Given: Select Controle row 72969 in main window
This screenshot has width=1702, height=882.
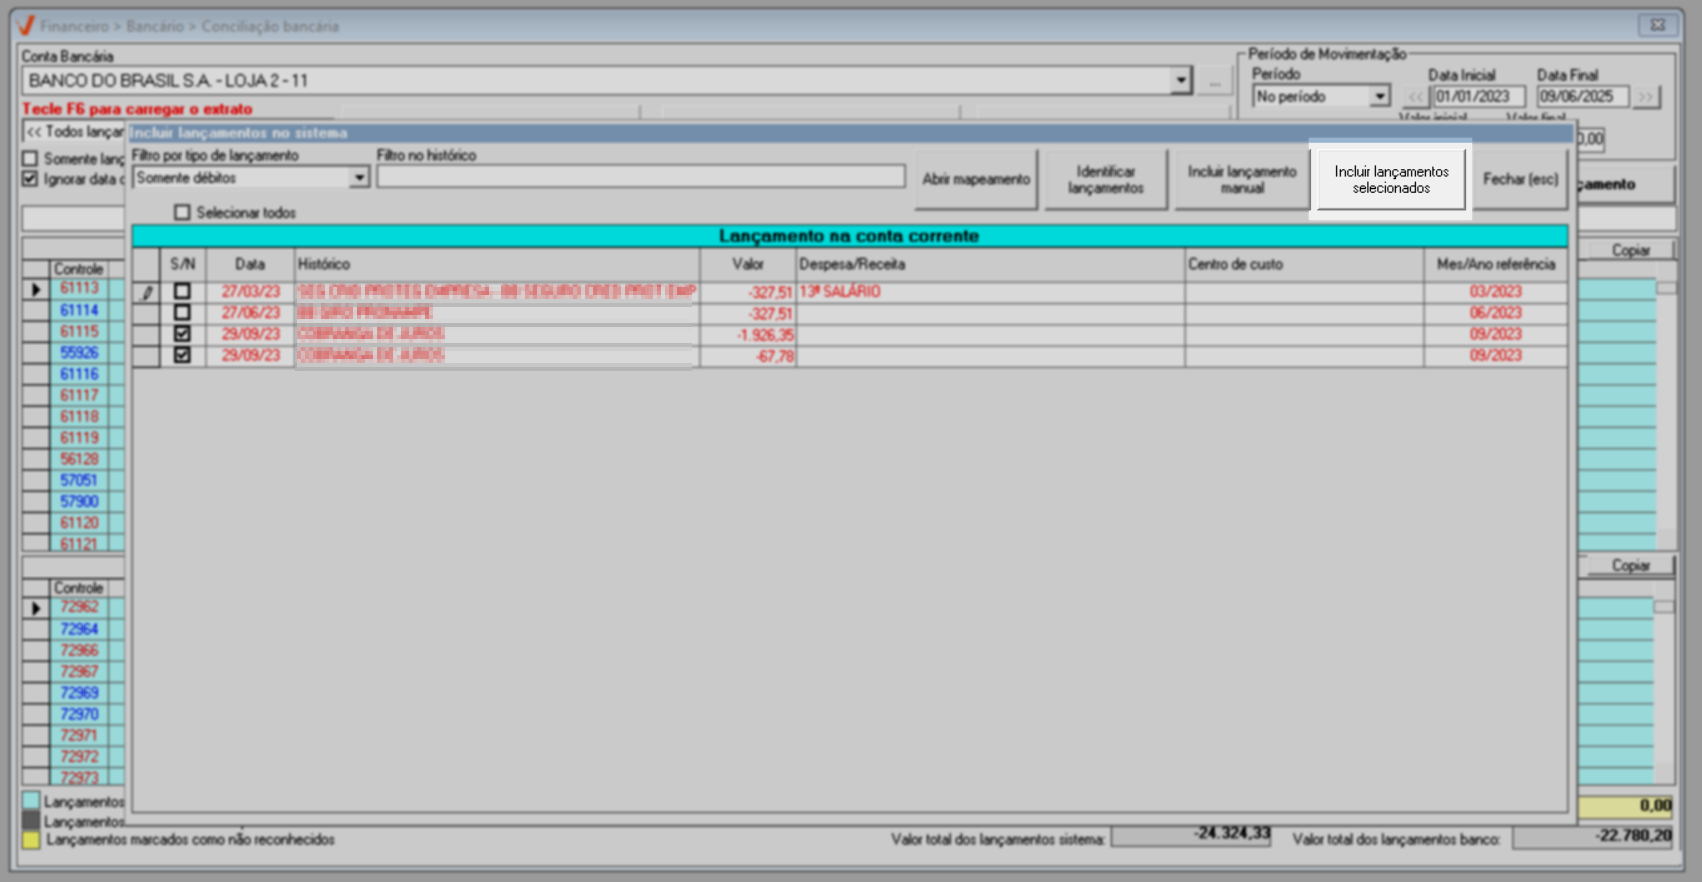Looking at the screenshot, I should click(x=79, y=693).
